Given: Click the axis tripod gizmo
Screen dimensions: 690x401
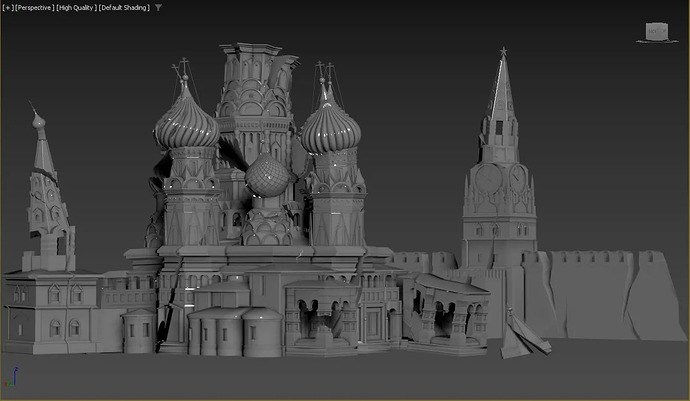Looking at the screenshot, I should point(11,377).
